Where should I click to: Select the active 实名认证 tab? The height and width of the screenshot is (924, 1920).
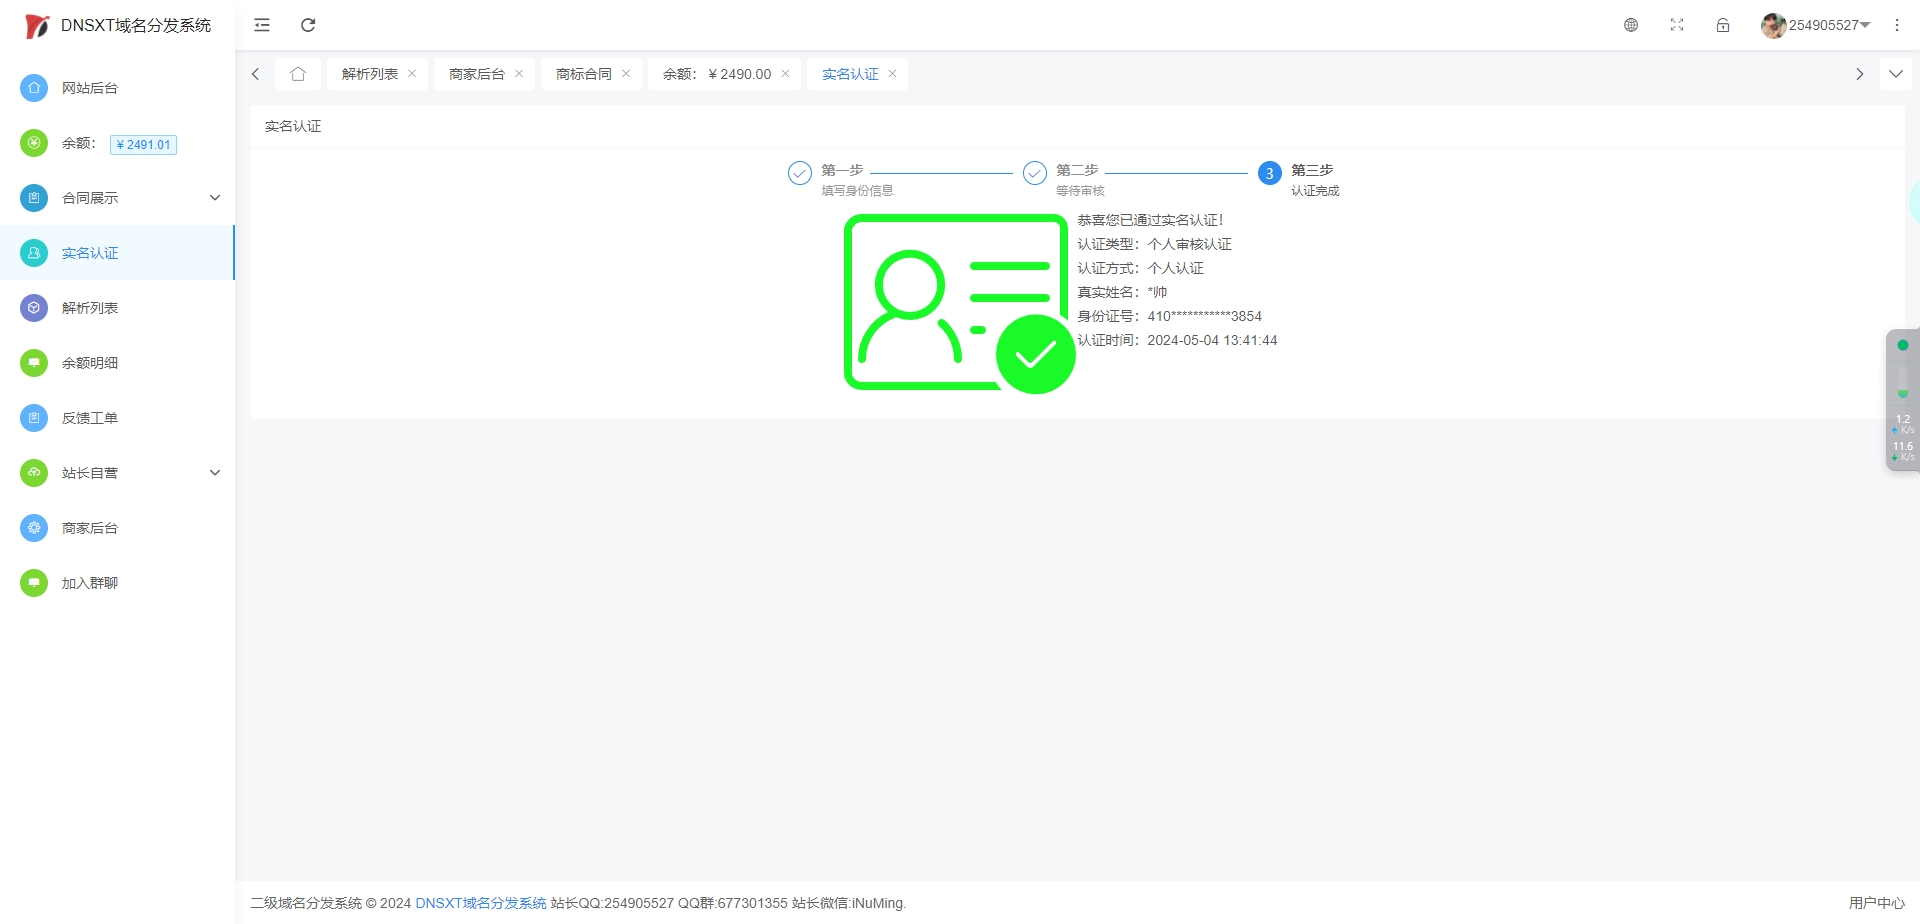(x=850, y=74)
